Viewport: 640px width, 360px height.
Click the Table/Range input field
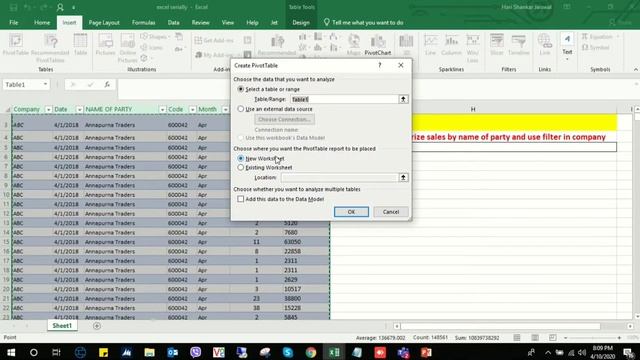pyautogui.click(x=344, y=99)
